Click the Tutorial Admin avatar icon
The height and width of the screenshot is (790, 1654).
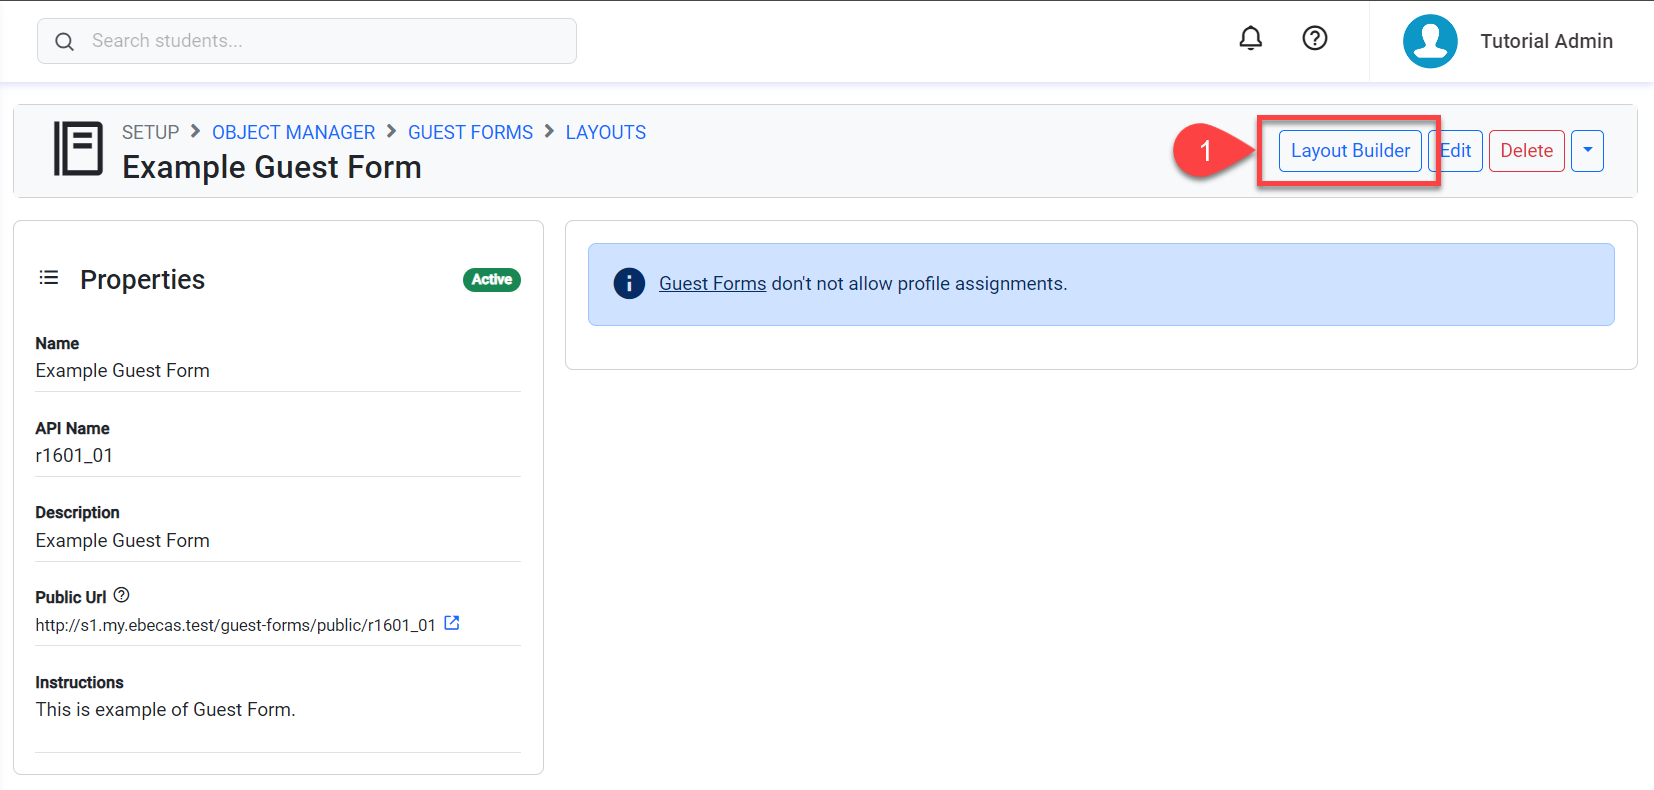pyautogui.click(x=1430, y=41)
